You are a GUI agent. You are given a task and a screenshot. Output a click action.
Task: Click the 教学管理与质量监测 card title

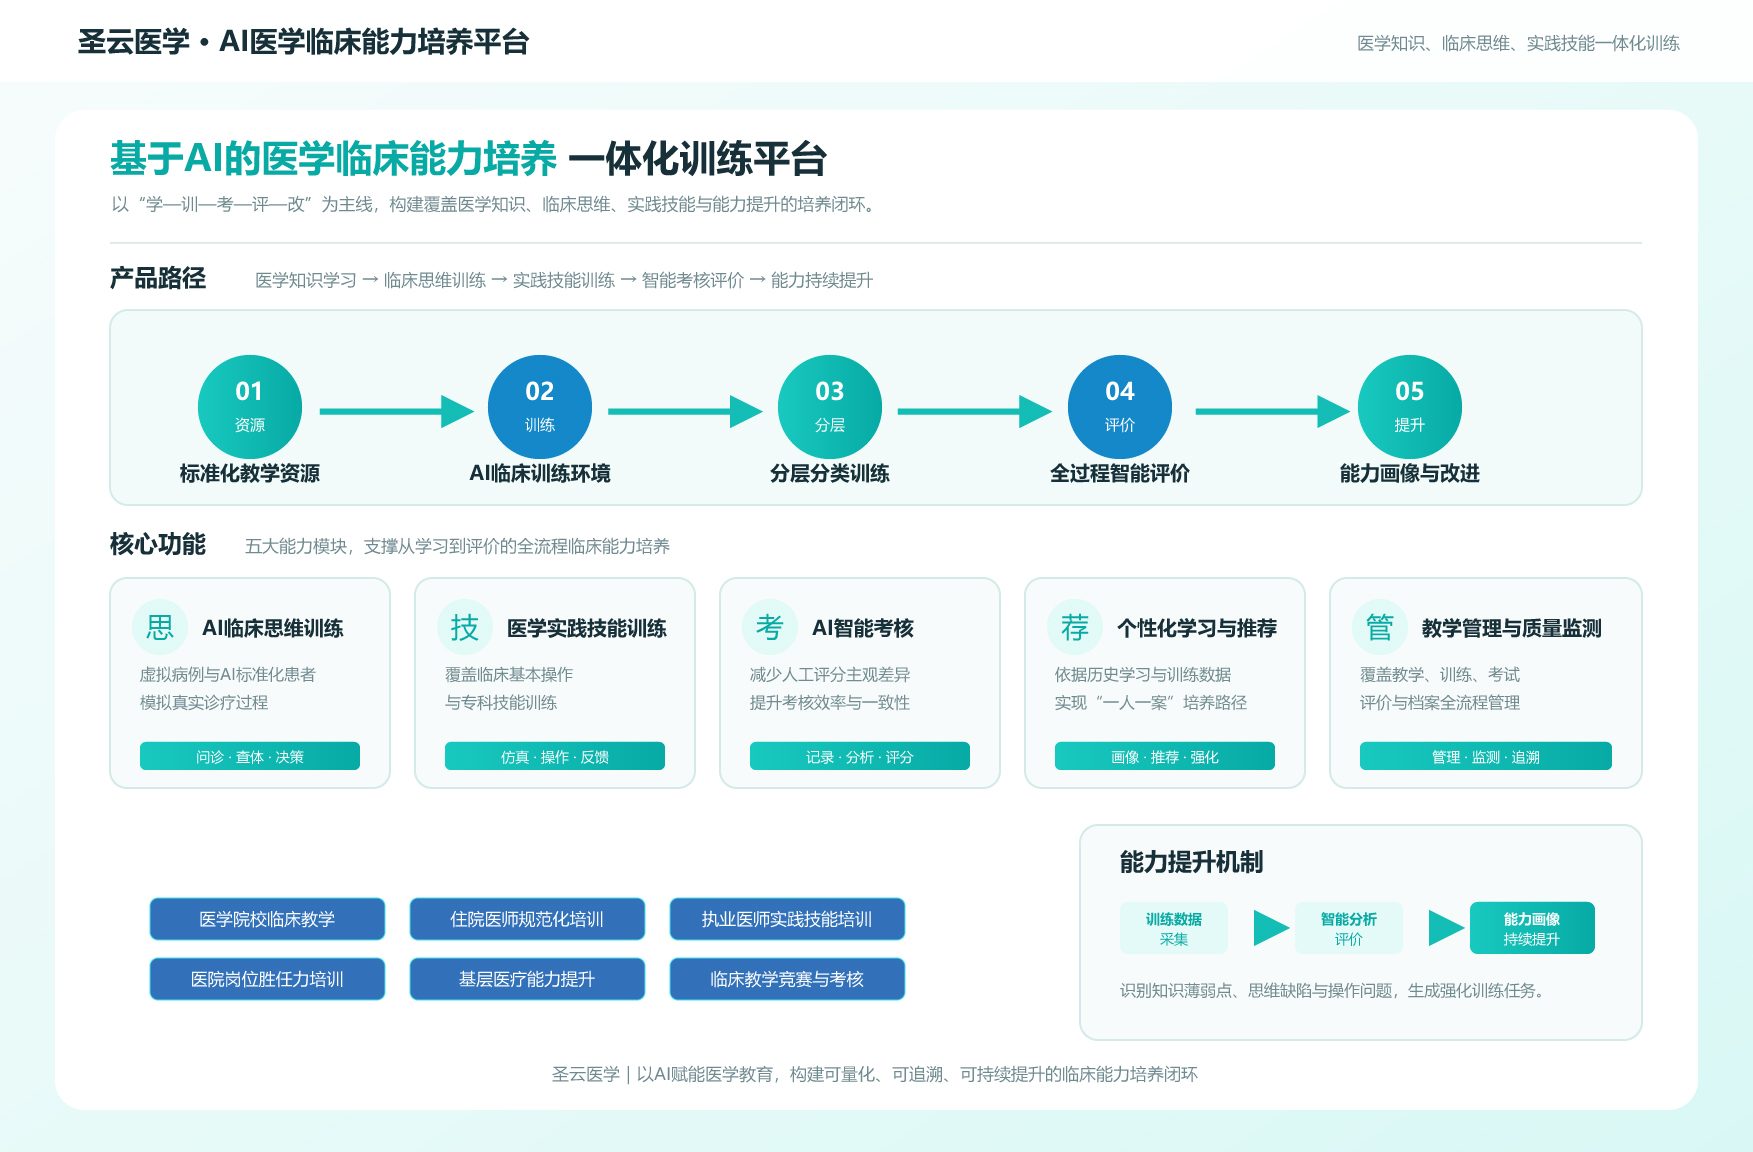(x=1512, y=628)
